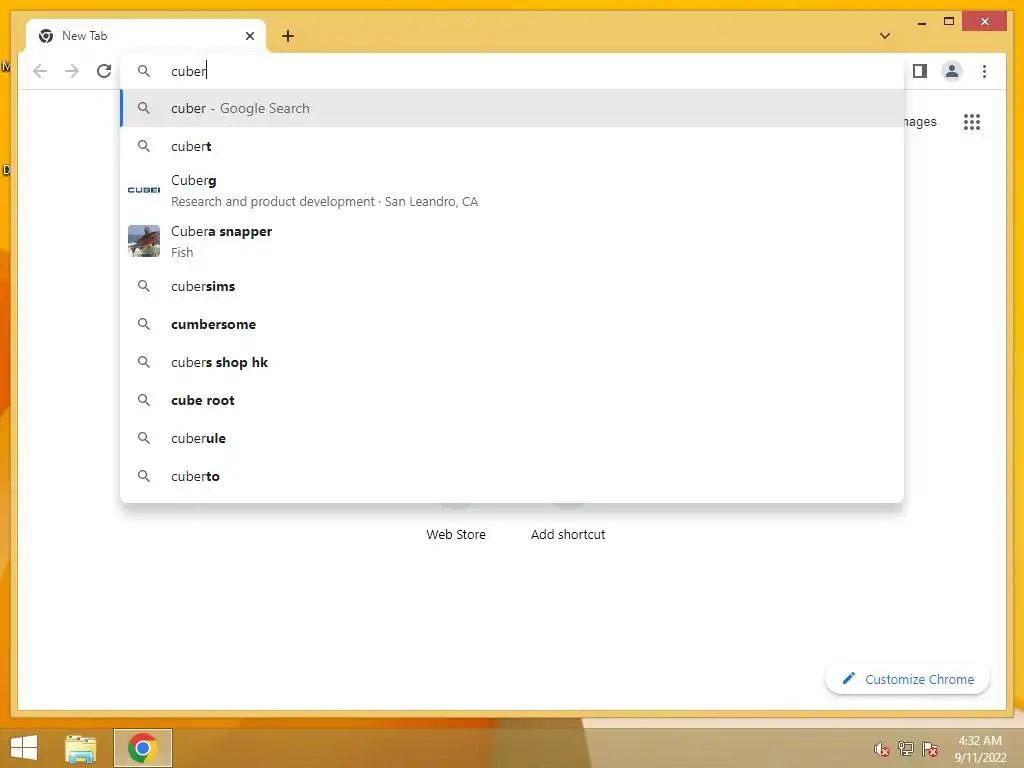Click the search icon beside 'cube root'
The image size is (1024, 768).
click(x=144, y=400)
